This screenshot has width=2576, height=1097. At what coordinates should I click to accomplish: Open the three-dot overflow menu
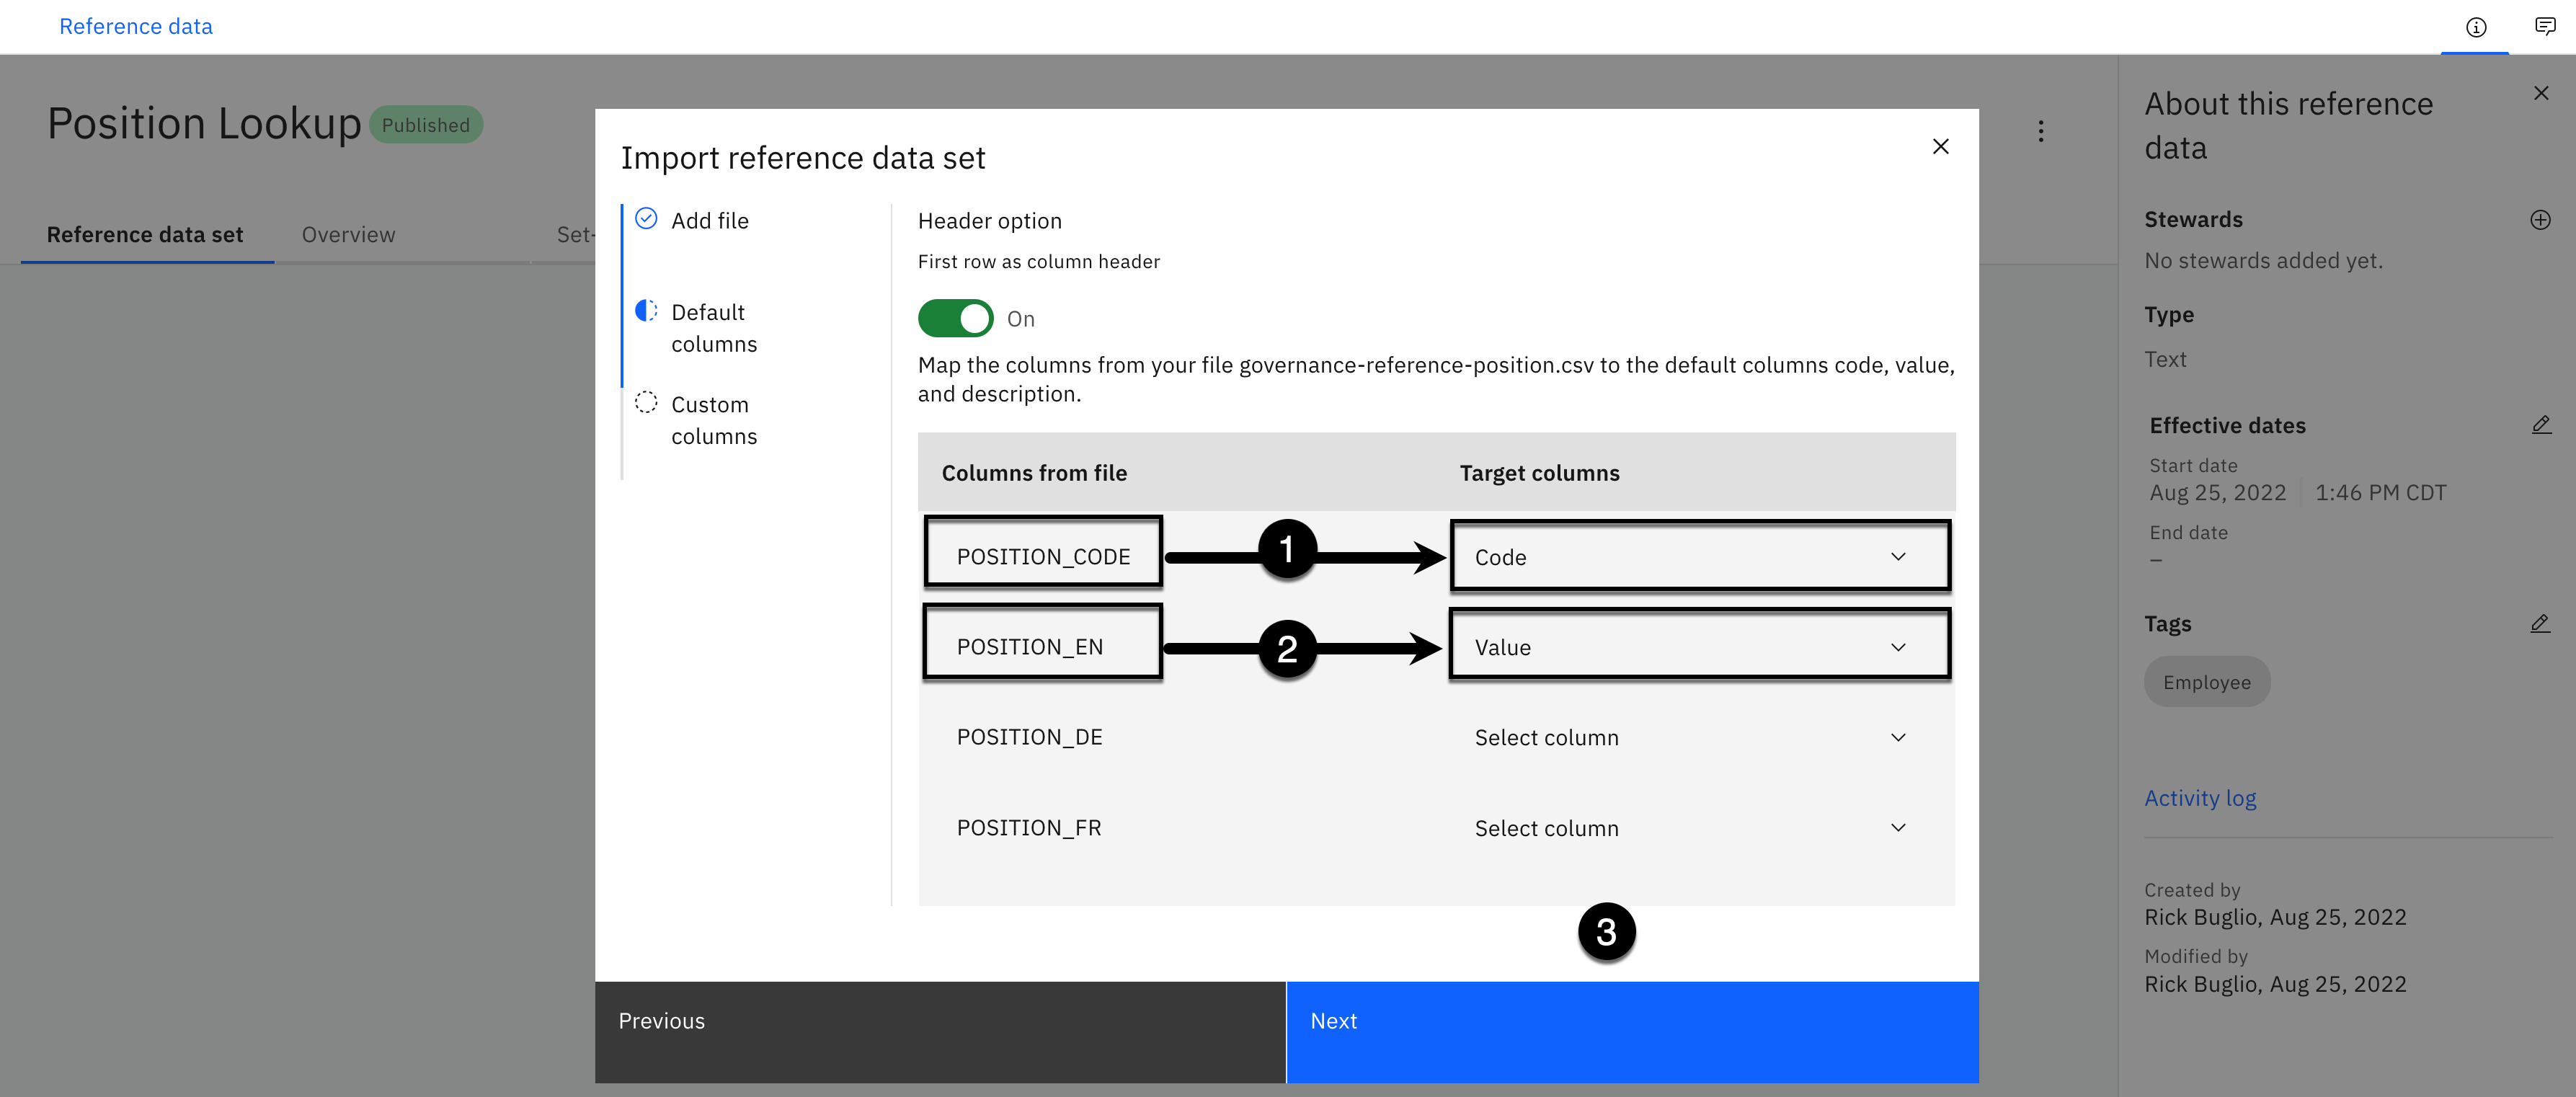pyautogui.click(x=2041, y=131)
